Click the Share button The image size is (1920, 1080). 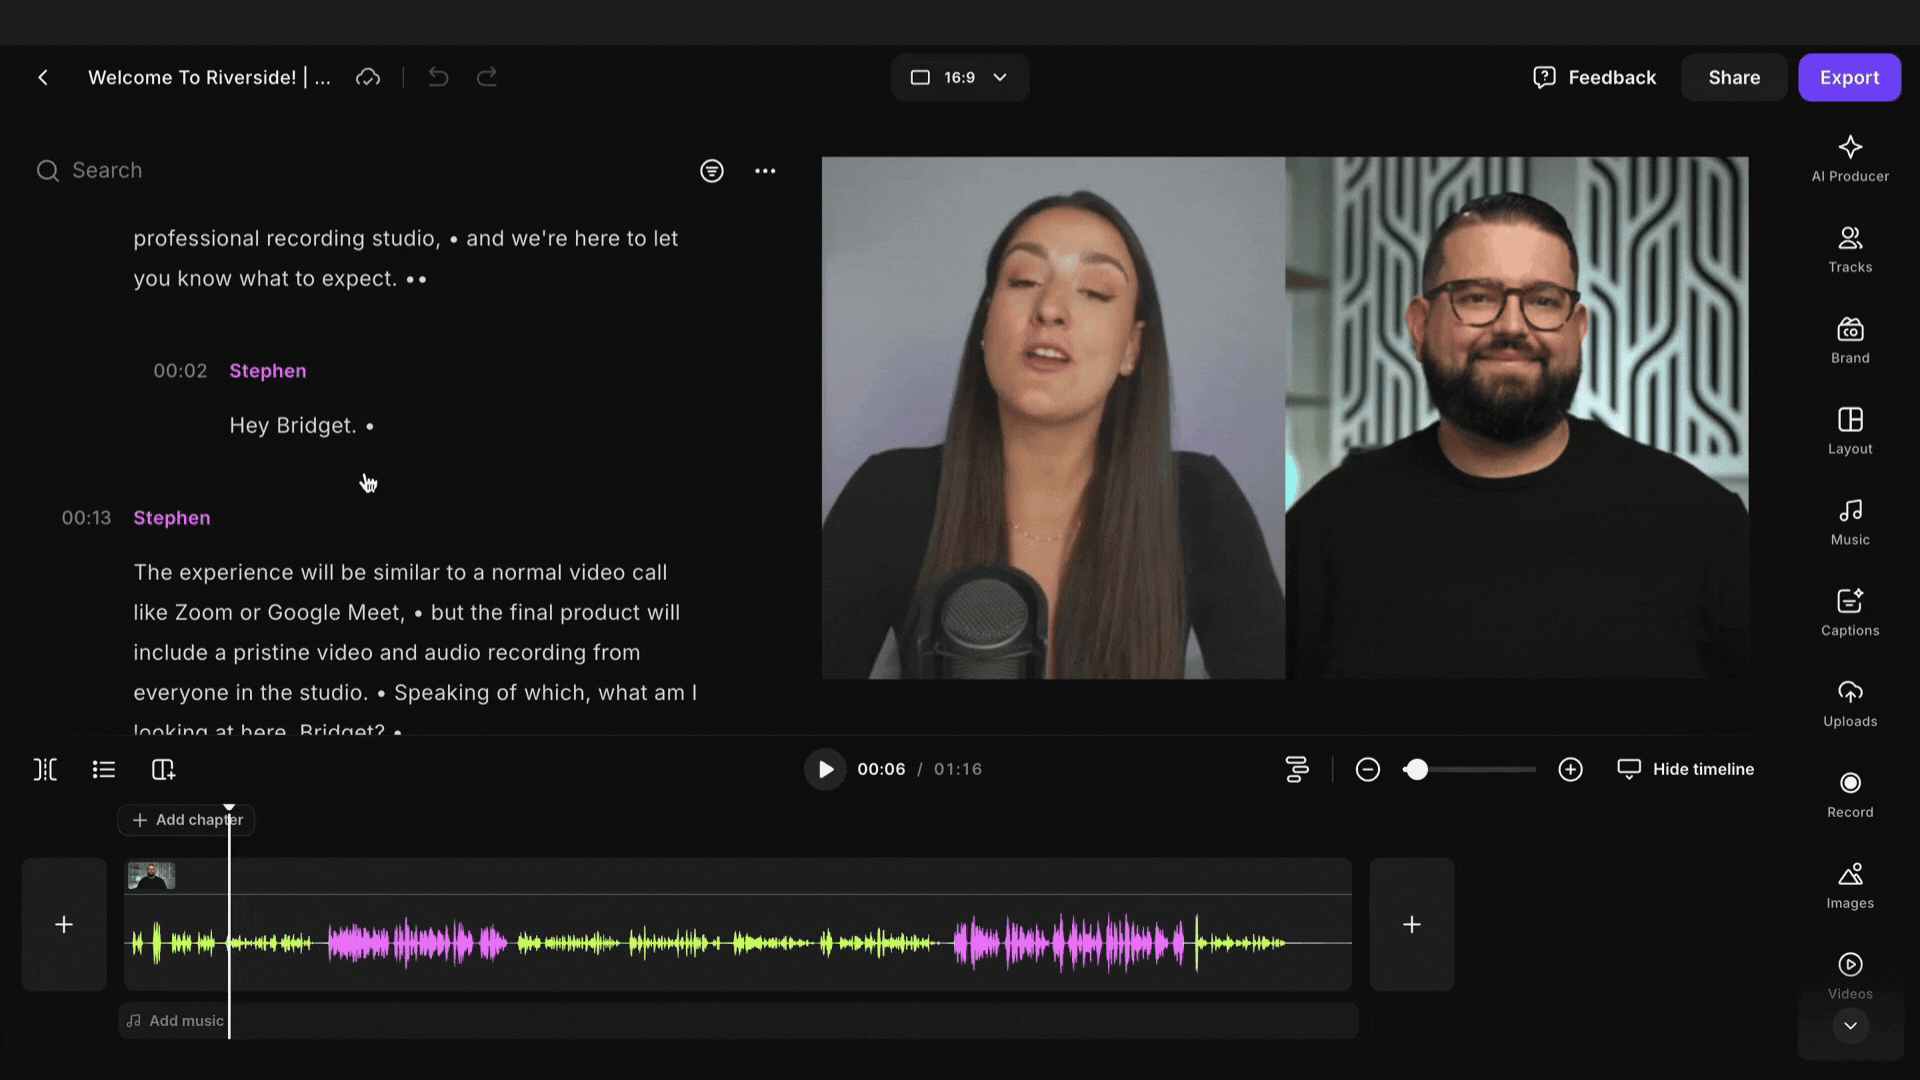coord(1734,77)
